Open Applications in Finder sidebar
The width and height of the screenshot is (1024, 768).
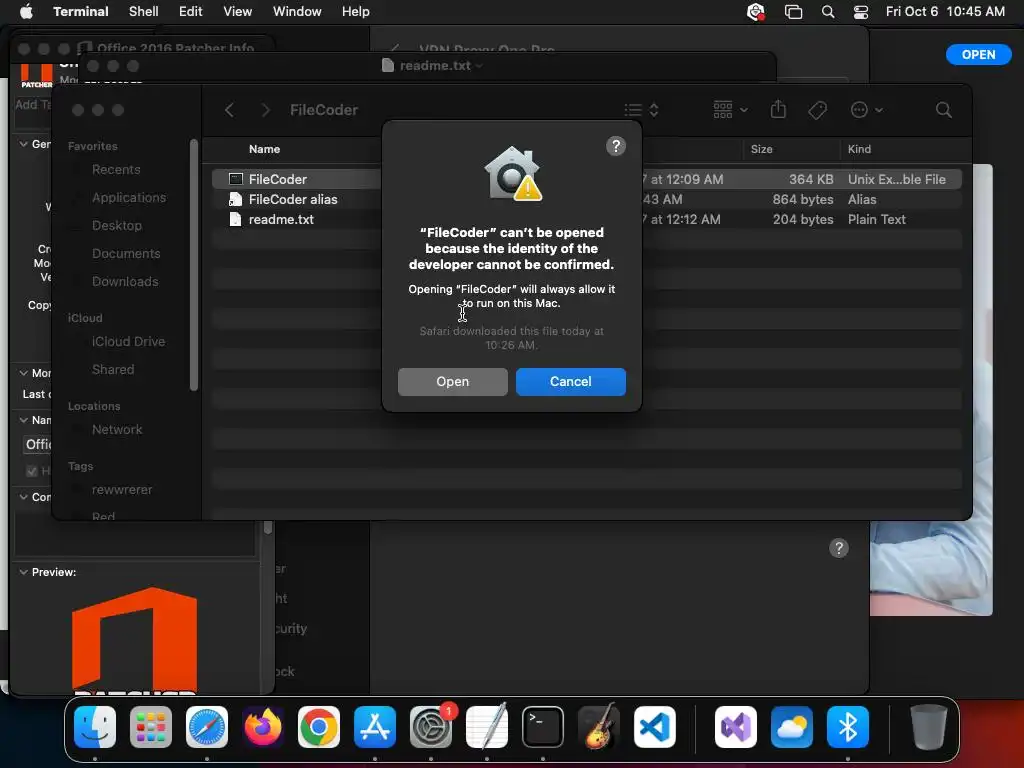(129, 197)
